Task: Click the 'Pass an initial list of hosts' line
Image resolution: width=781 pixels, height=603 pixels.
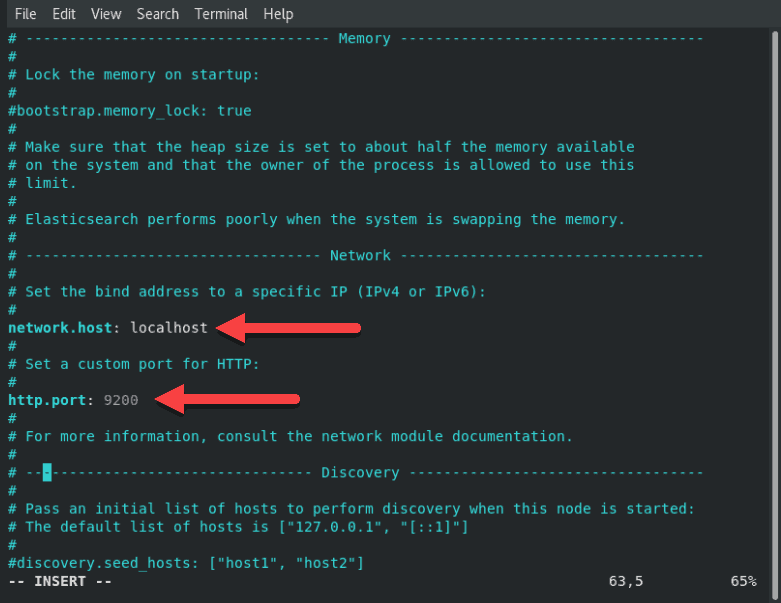Action: pos(351,509)
